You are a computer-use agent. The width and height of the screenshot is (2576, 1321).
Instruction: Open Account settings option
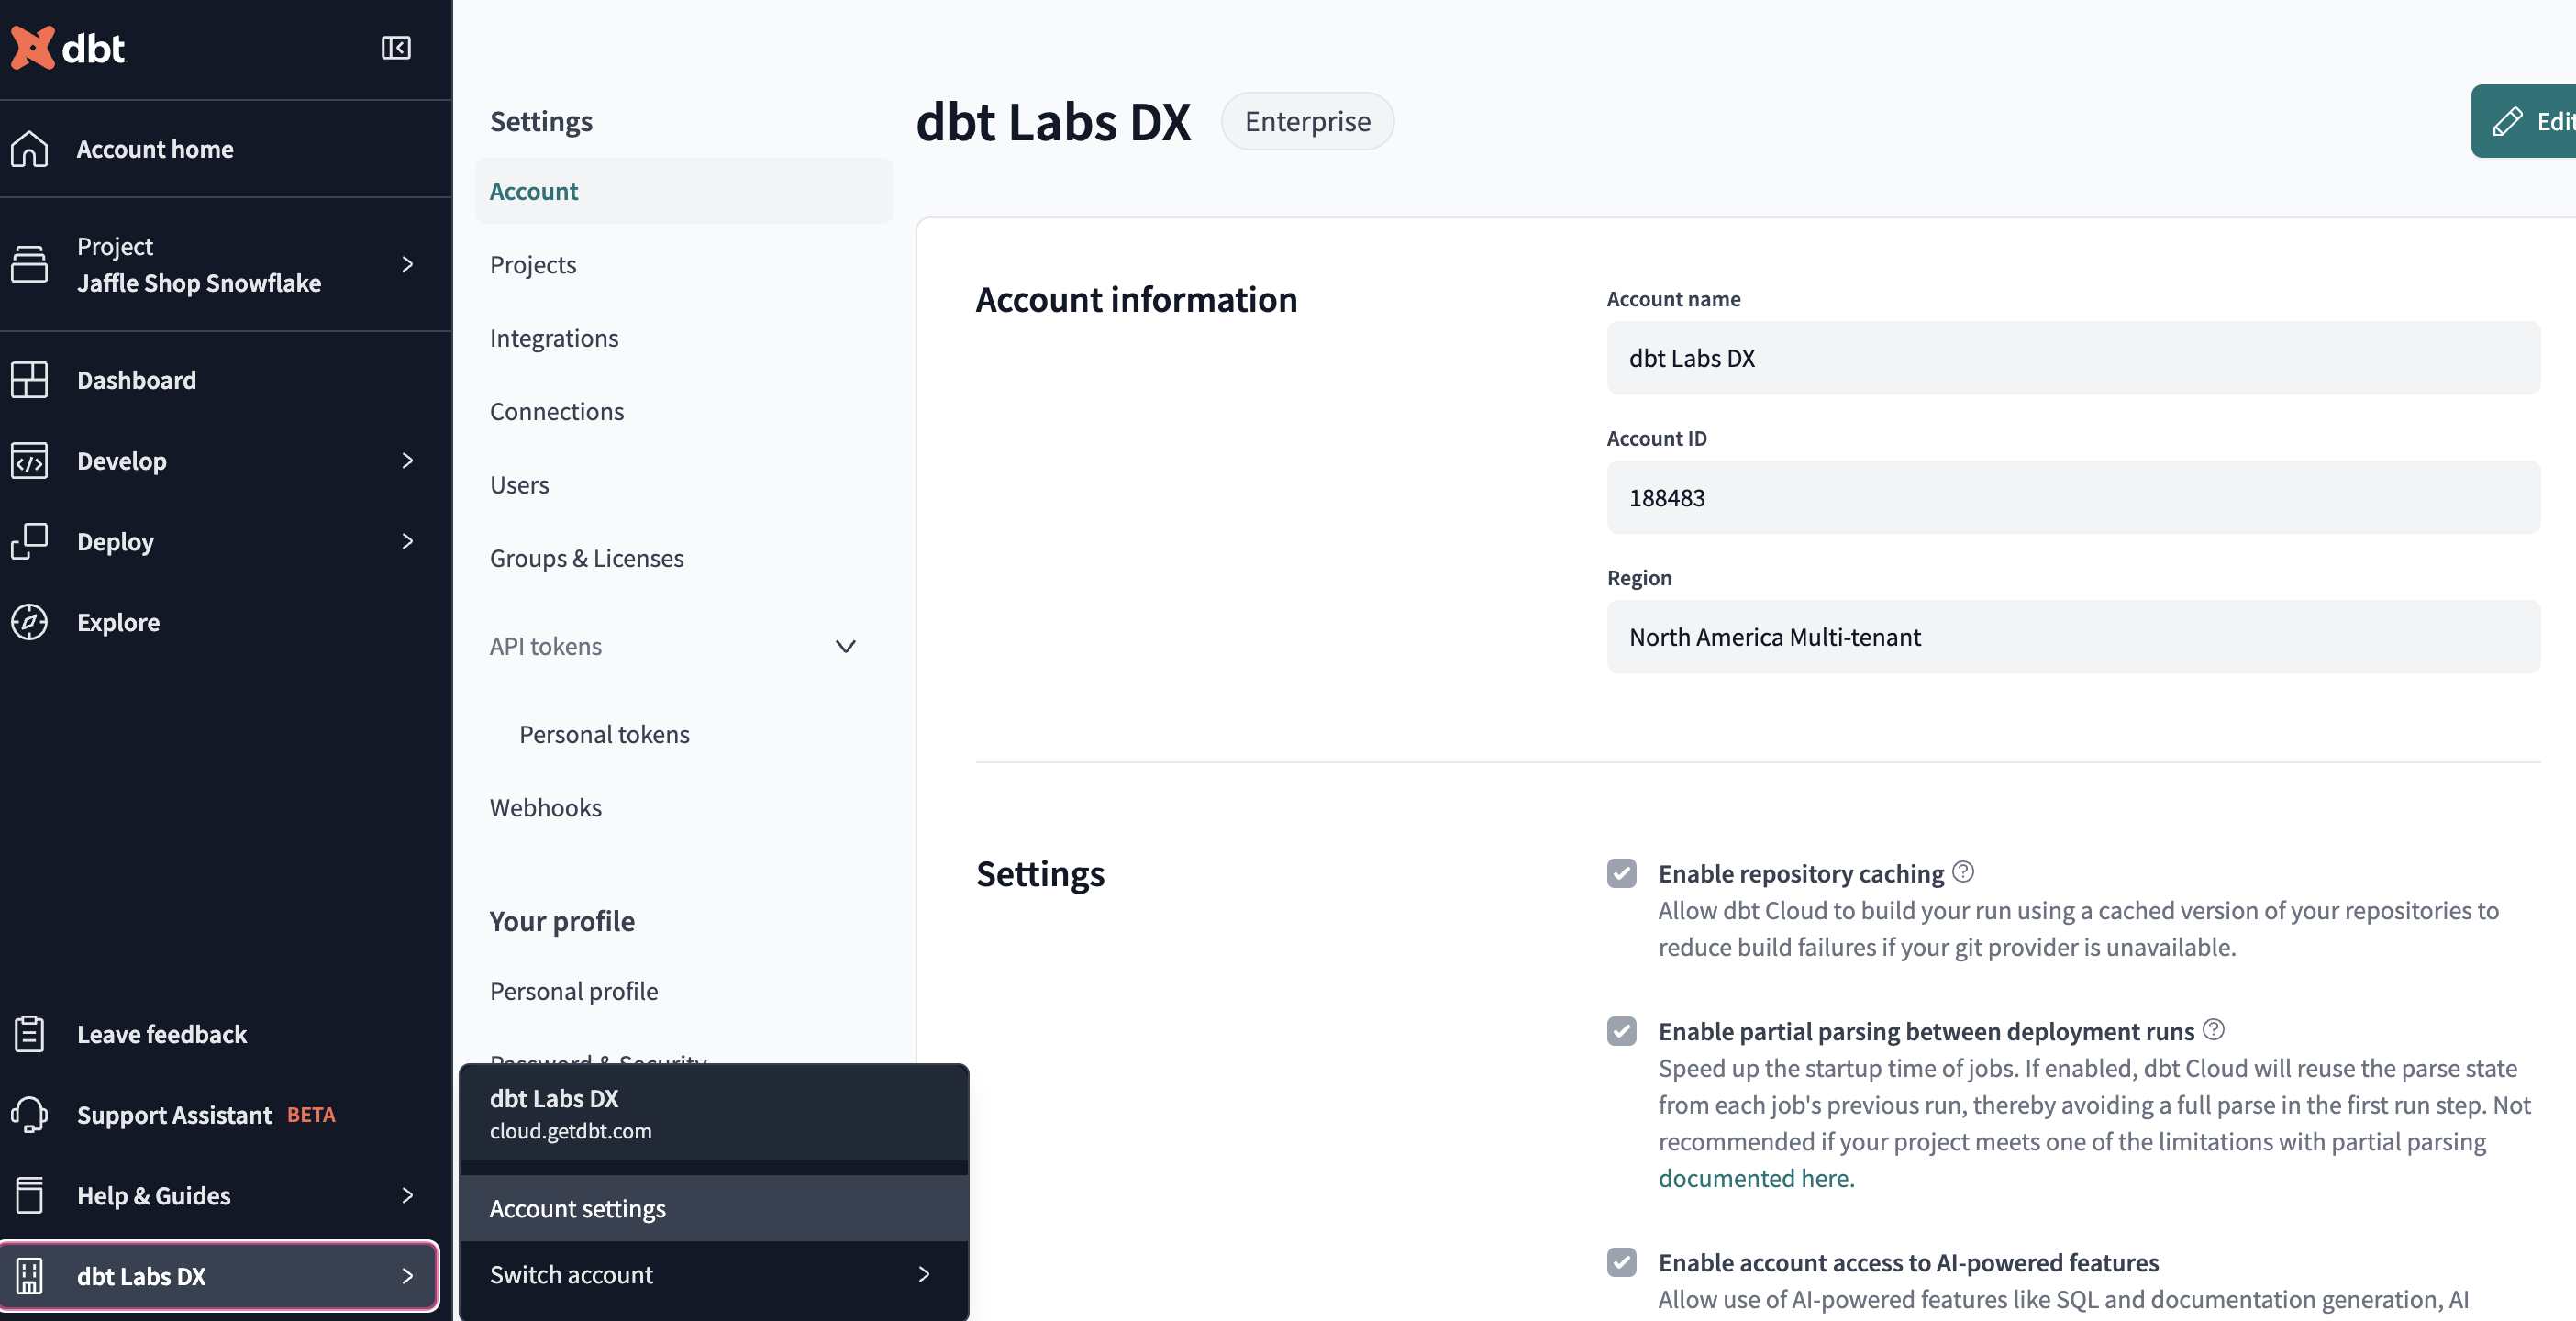click(576, 1206)
